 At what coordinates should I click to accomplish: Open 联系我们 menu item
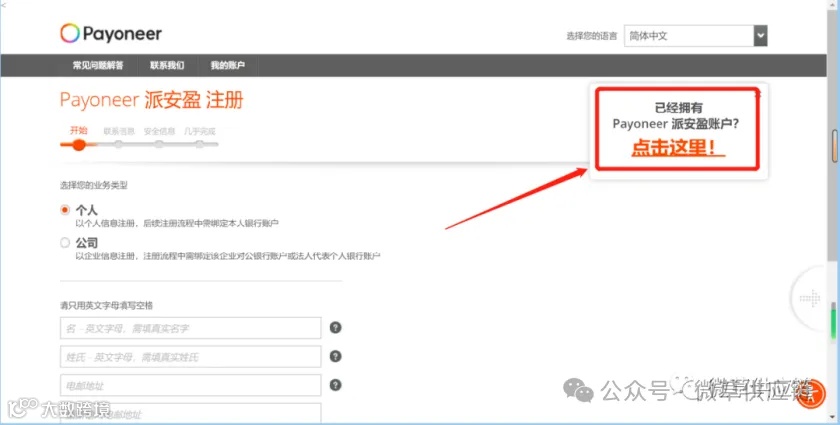click(167, 65)
